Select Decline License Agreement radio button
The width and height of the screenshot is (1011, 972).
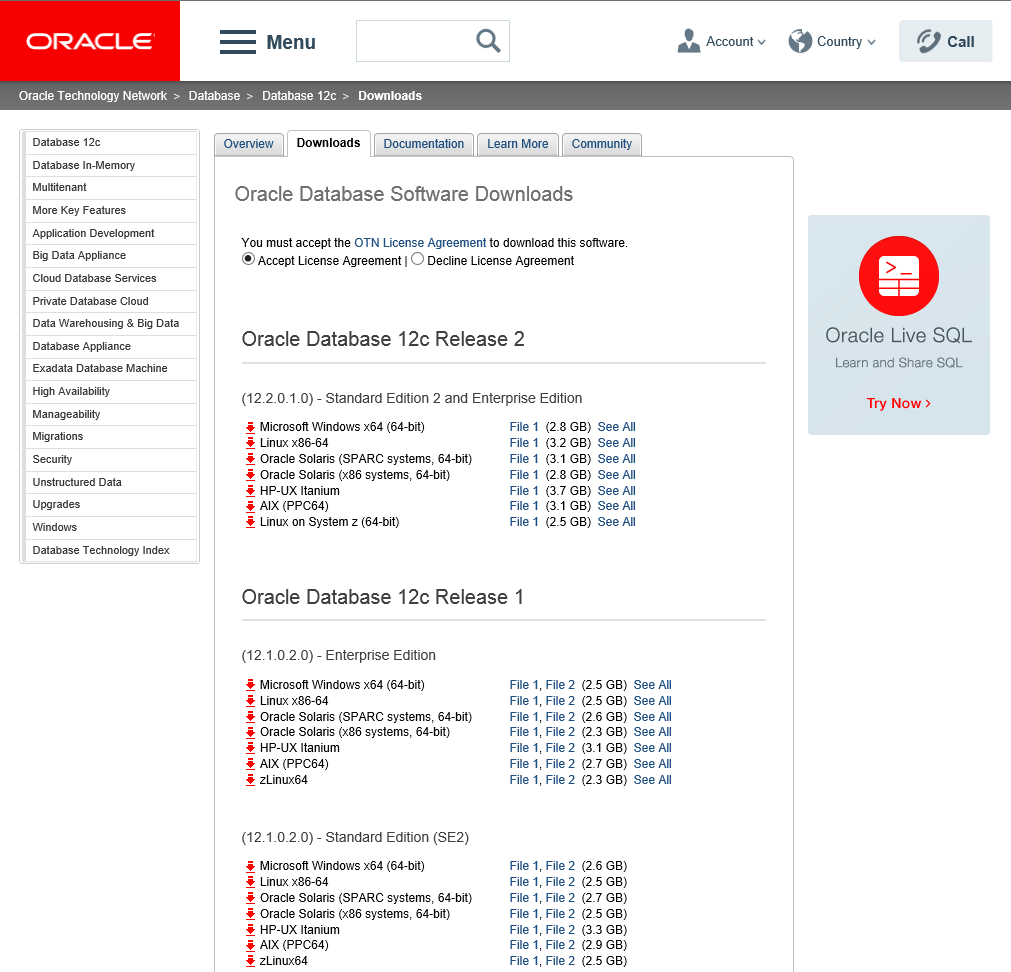(x=418, y=259)
